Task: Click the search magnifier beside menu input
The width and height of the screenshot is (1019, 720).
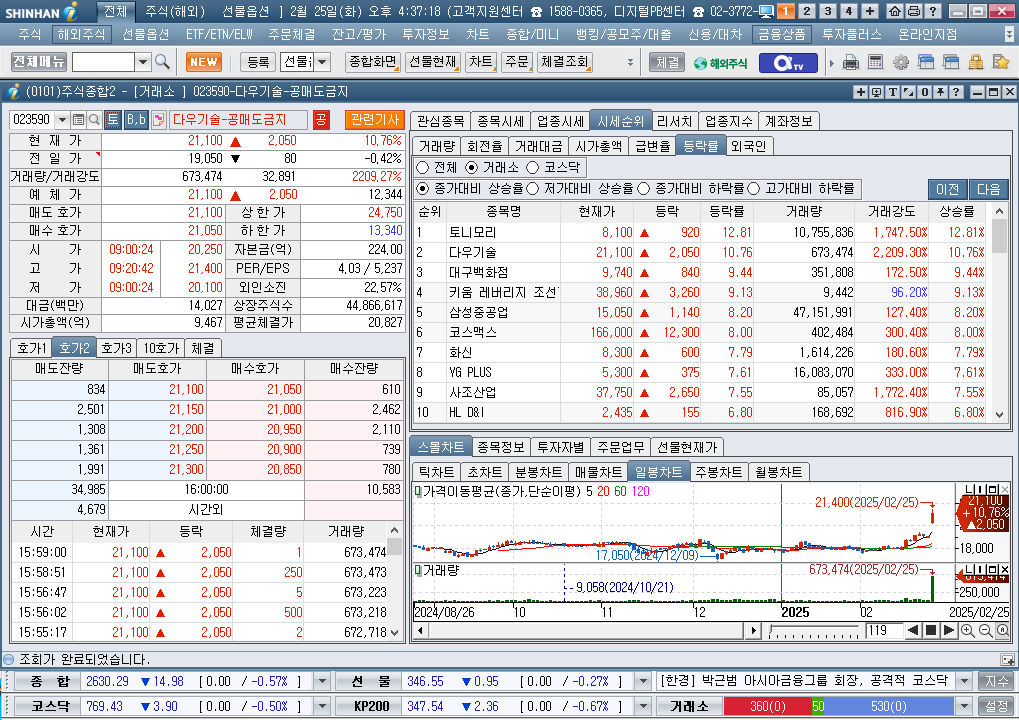Action: pos(162,62)
